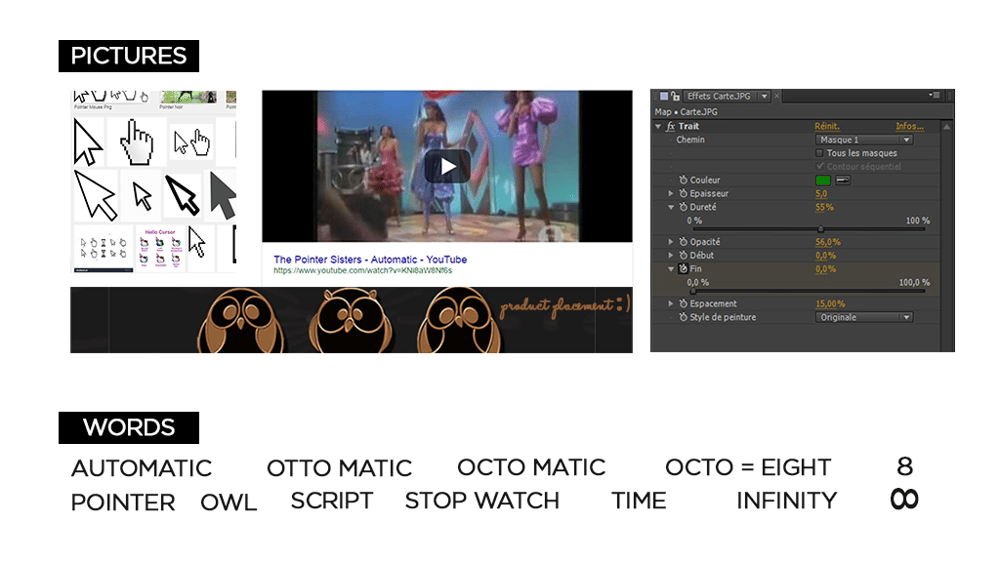1000x562 pixels.
Task: Click the words OTTO MATIC
Action: [339, 468]
